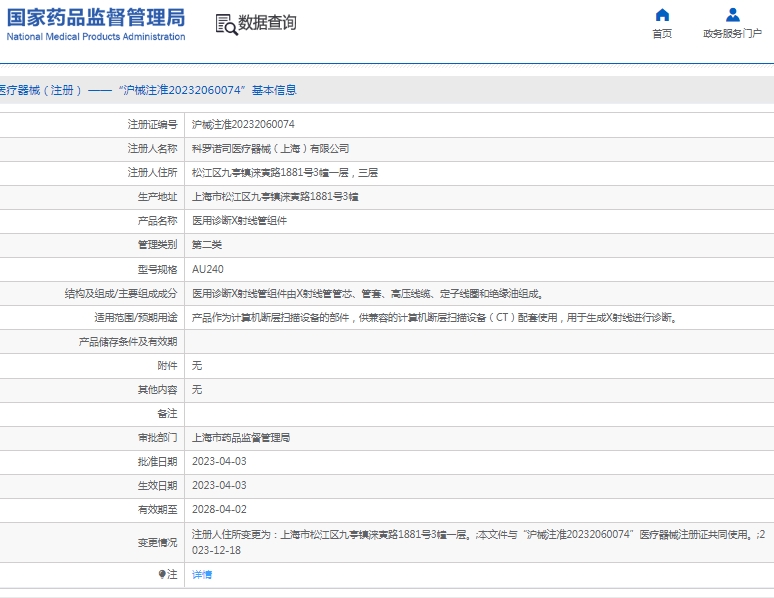Click the 注册人住所 field label
The height and width of the screenshot is (598, 774).
click(x=153, y=173)
